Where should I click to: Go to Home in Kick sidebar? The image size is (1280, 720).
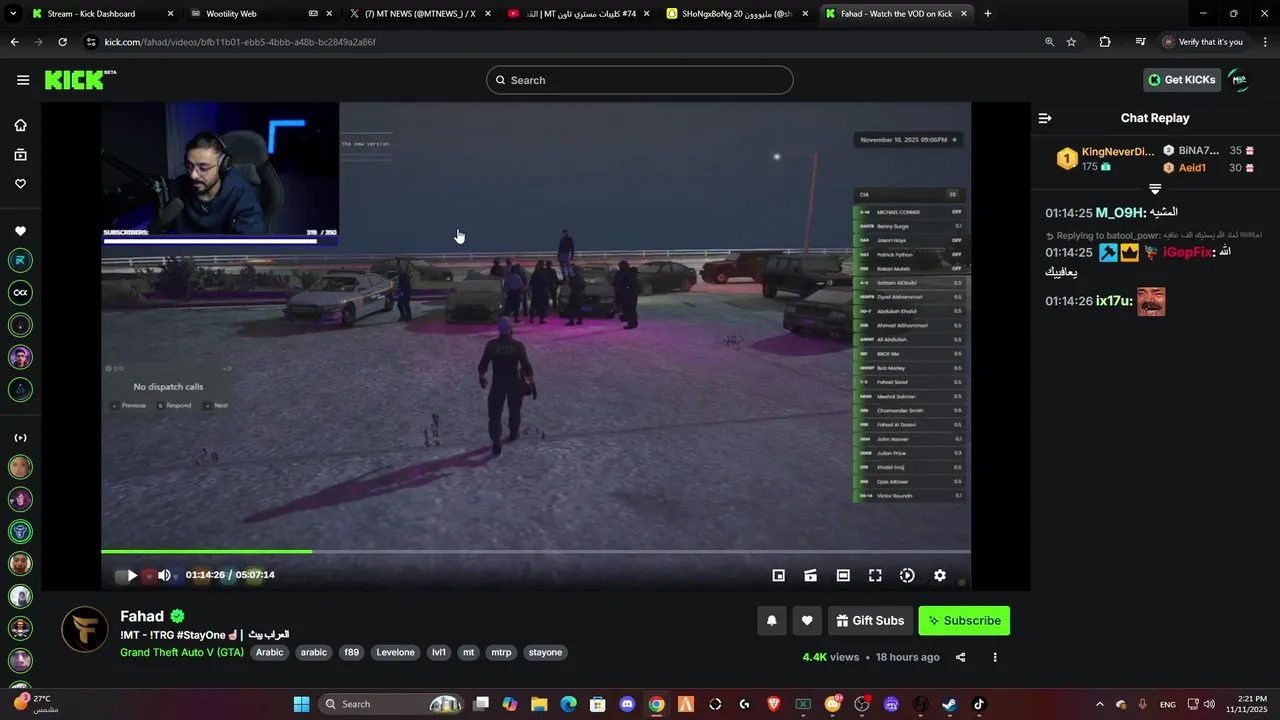click(20, 125)
